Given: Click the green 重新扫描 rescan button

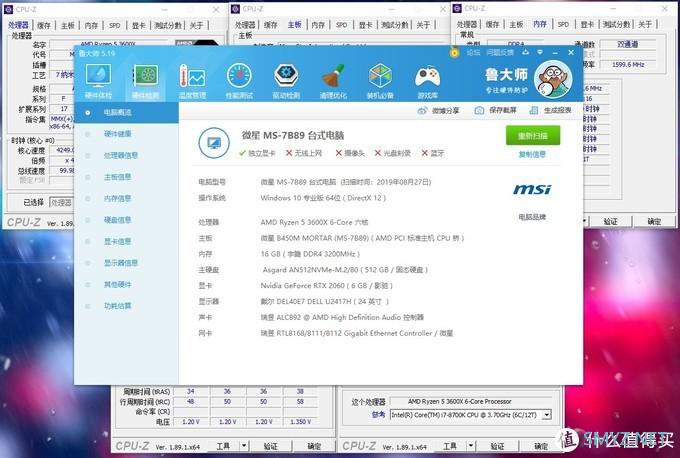Looking at the screenshot, I should 533,136.
